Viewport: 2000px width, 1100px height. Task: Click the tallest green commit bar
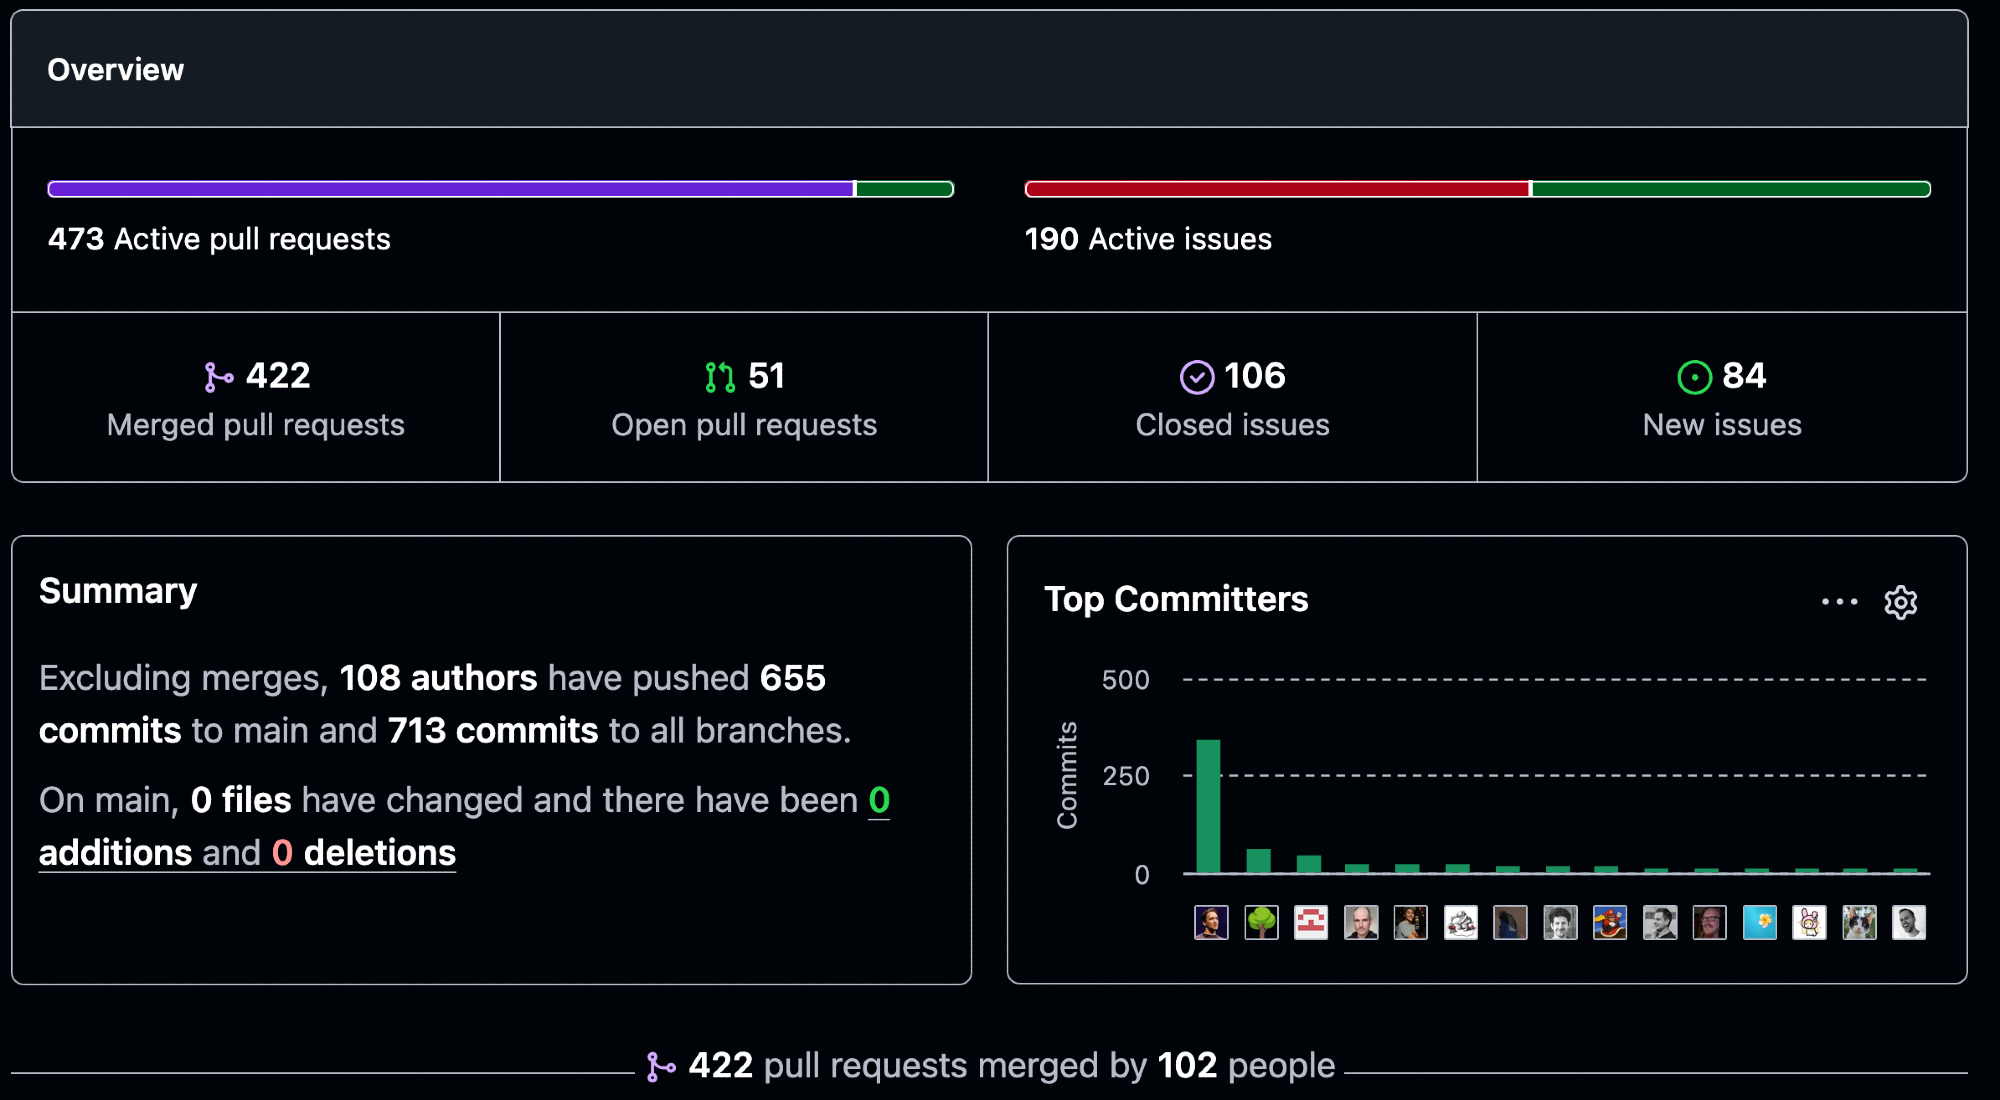[1208, 806]
